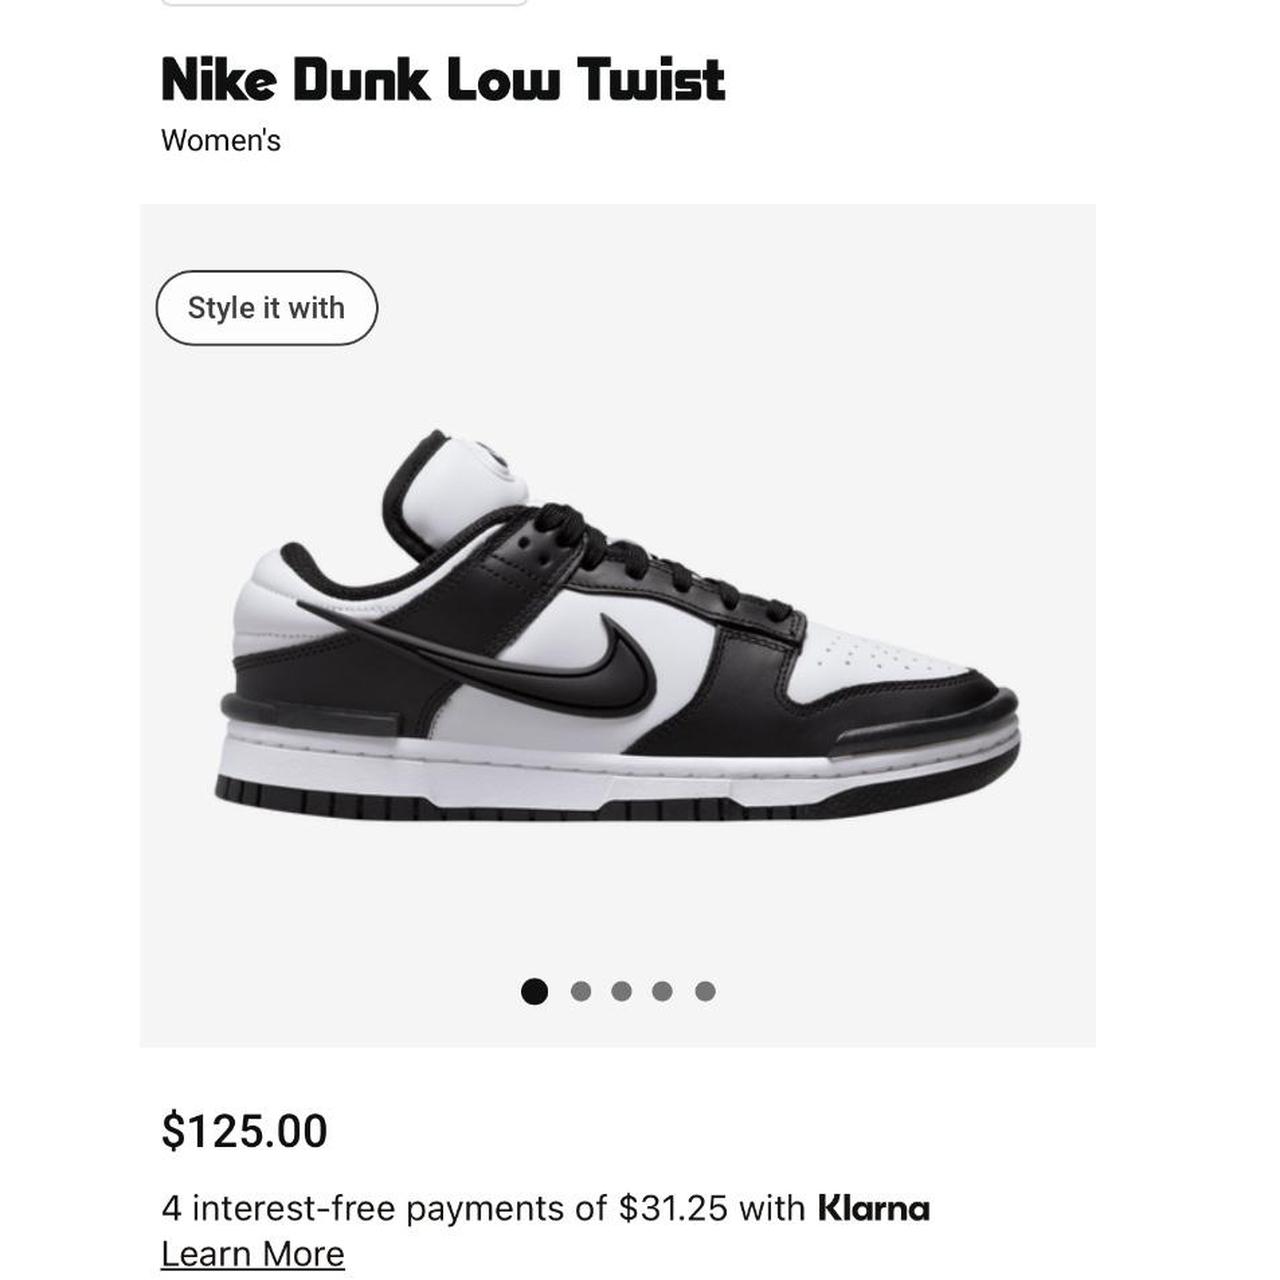Image resolution: width=1280 pixels, height=1280 pixels.
Task: Select the first carousel dot indicator
Action: click(535, 991)
